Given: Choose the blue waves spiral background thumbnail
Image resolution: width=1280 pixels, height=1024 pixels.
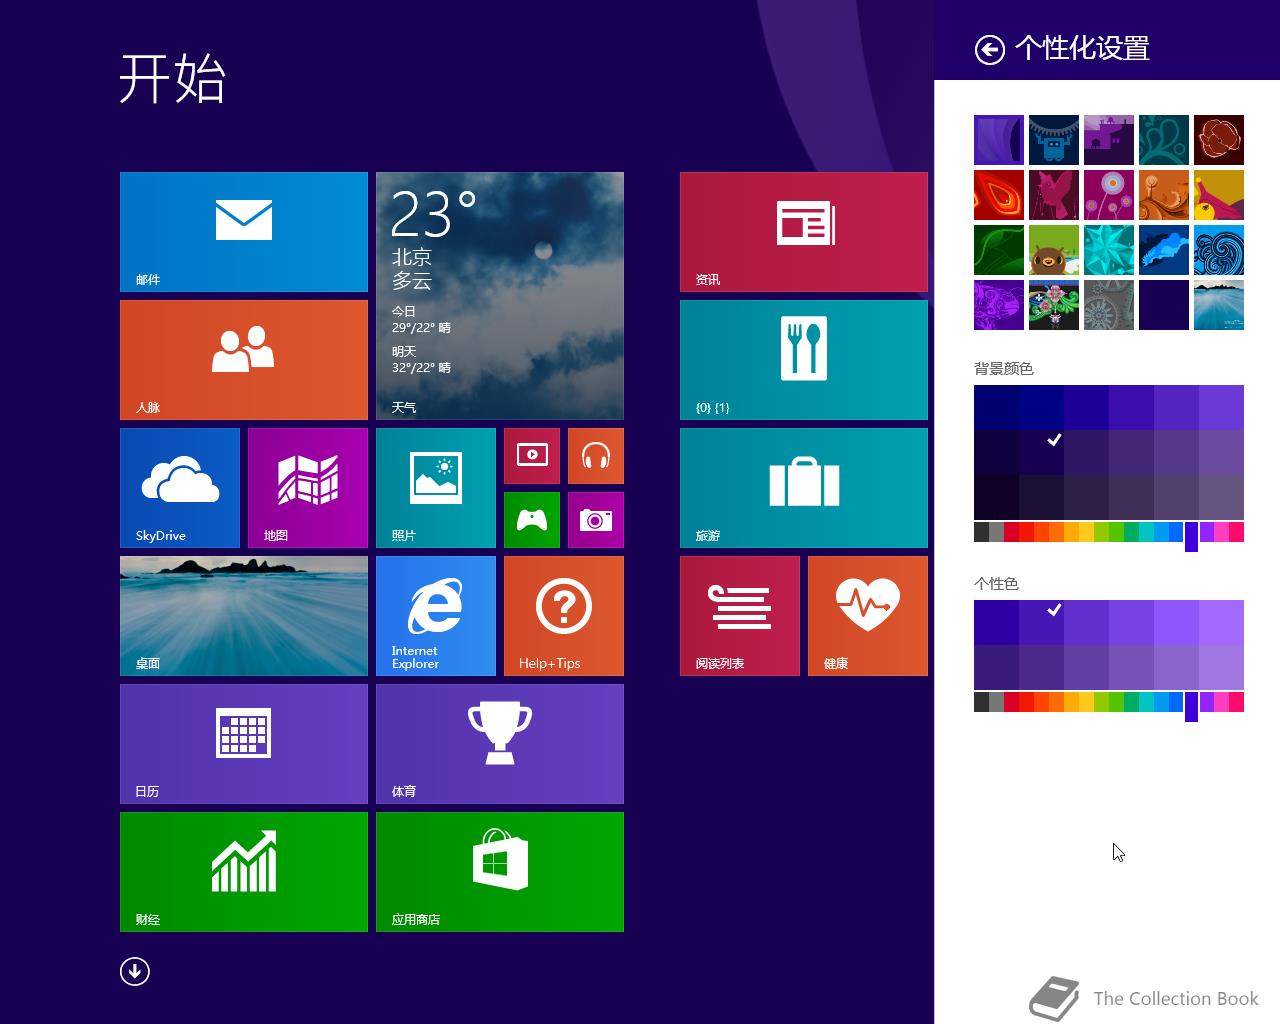Looking at the screenshot, I should click(x=1219, y=250).
